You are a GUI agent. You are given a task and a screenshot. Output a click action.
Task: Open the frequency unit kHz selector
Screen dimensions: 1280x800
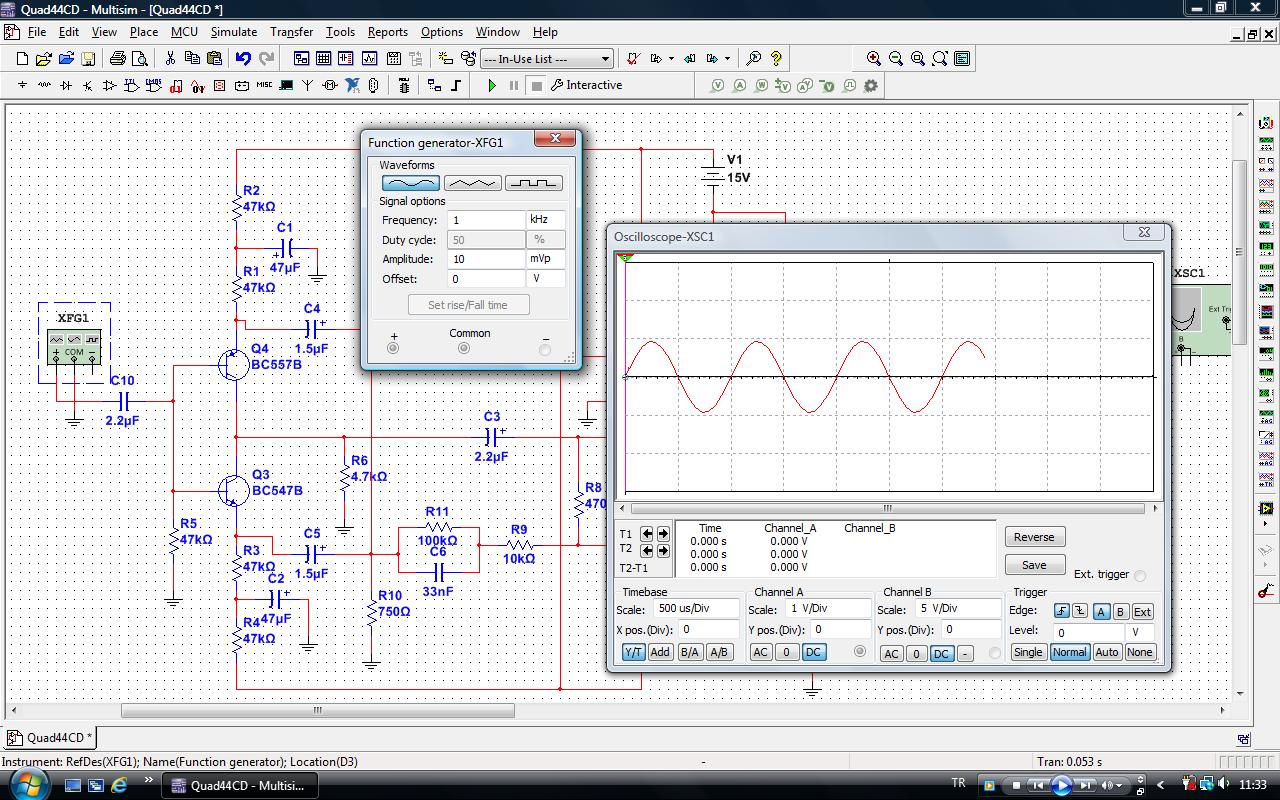pyautogui.click(x=545, y=220)
